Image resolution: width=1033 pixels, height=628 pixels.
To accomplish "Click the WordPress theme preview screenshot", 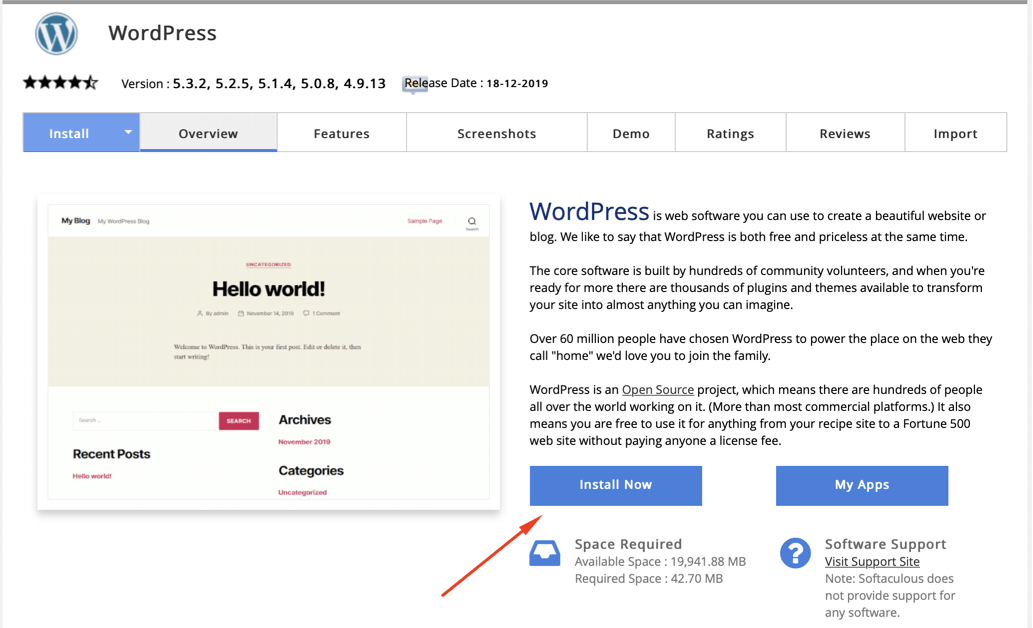I will [x=269, y=352].
